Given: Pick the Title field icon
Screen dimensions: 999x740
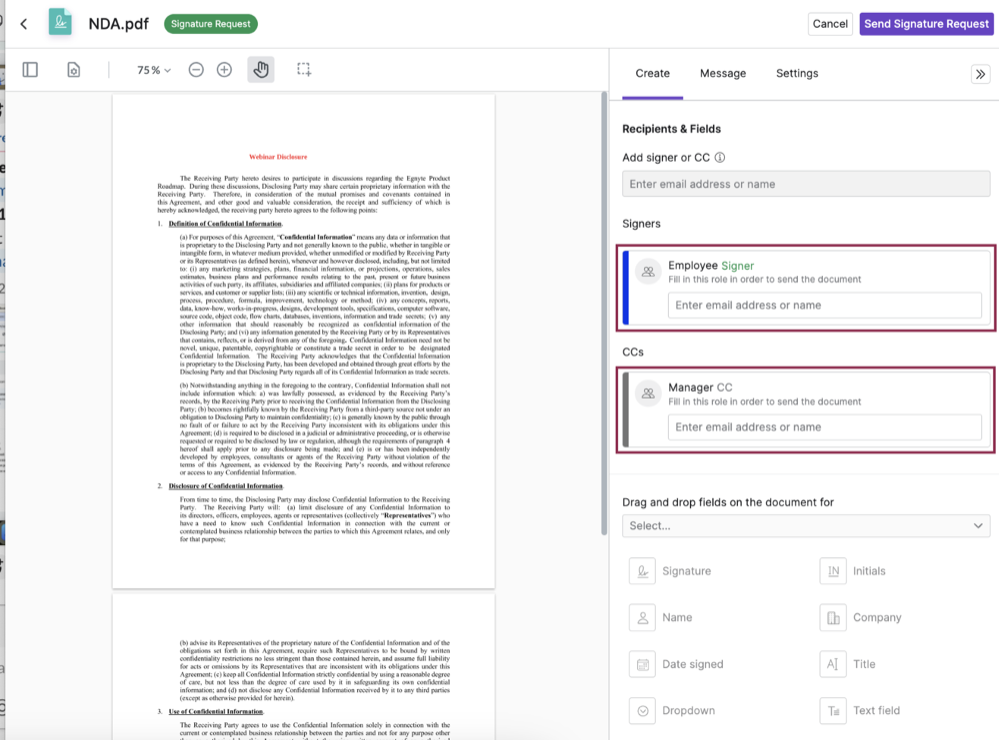Looking at the screenshot, I should pos(833,664).
